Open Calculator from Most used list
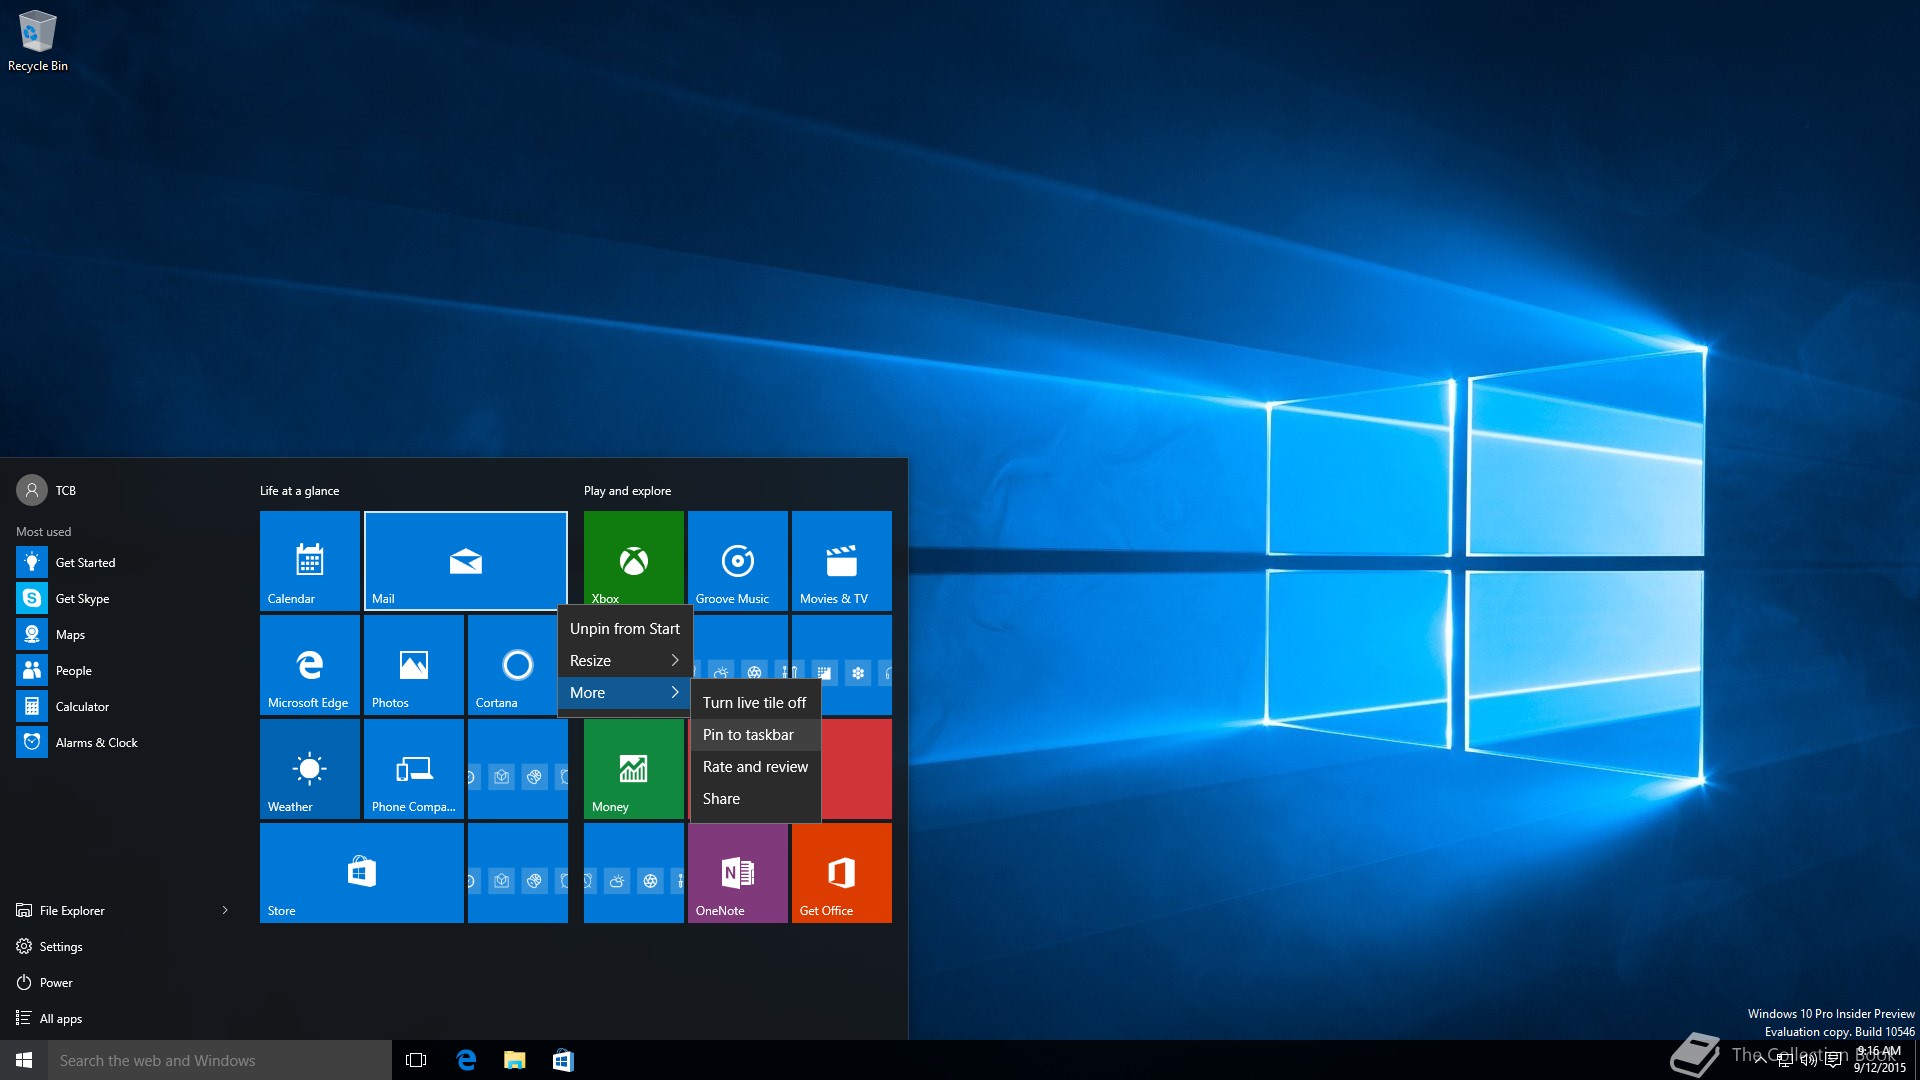 (124, 706)
